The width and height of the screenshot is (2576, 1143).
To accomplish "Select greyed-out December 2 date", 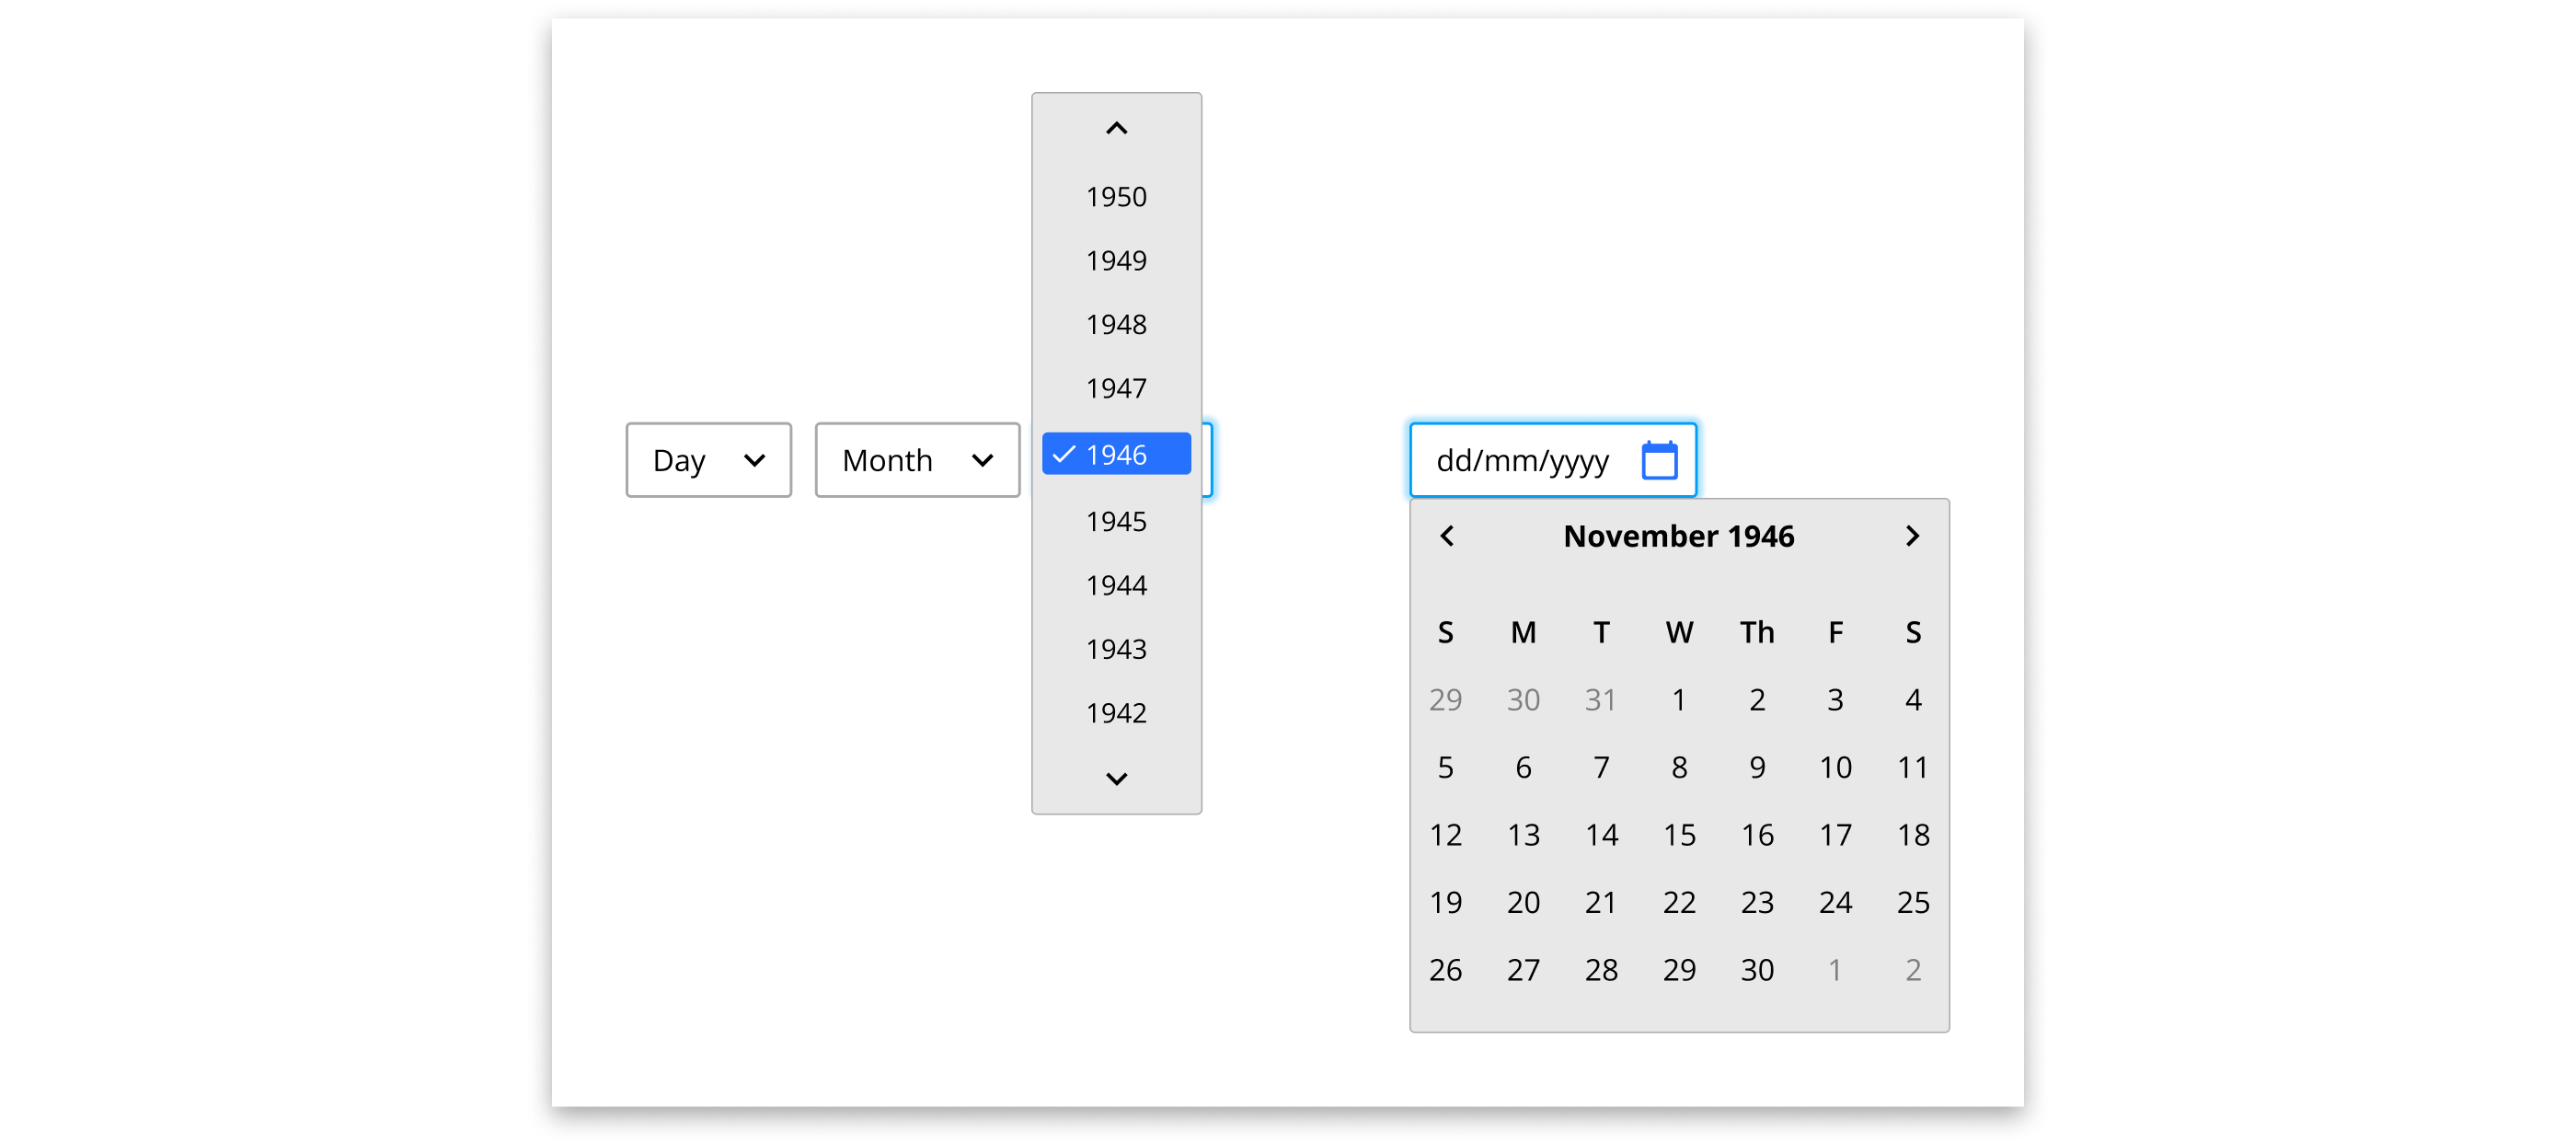I will (x=1912, y=970).
